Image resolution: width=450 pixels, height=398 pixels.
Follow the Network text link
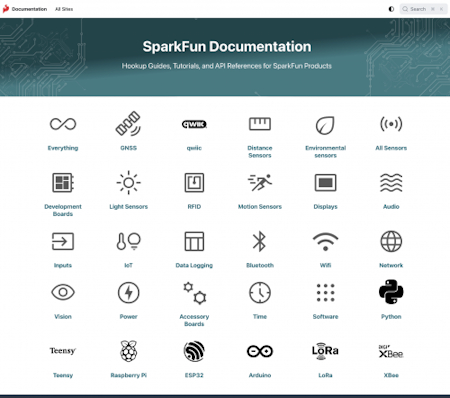pyautogui.click(x=391, y=265)
